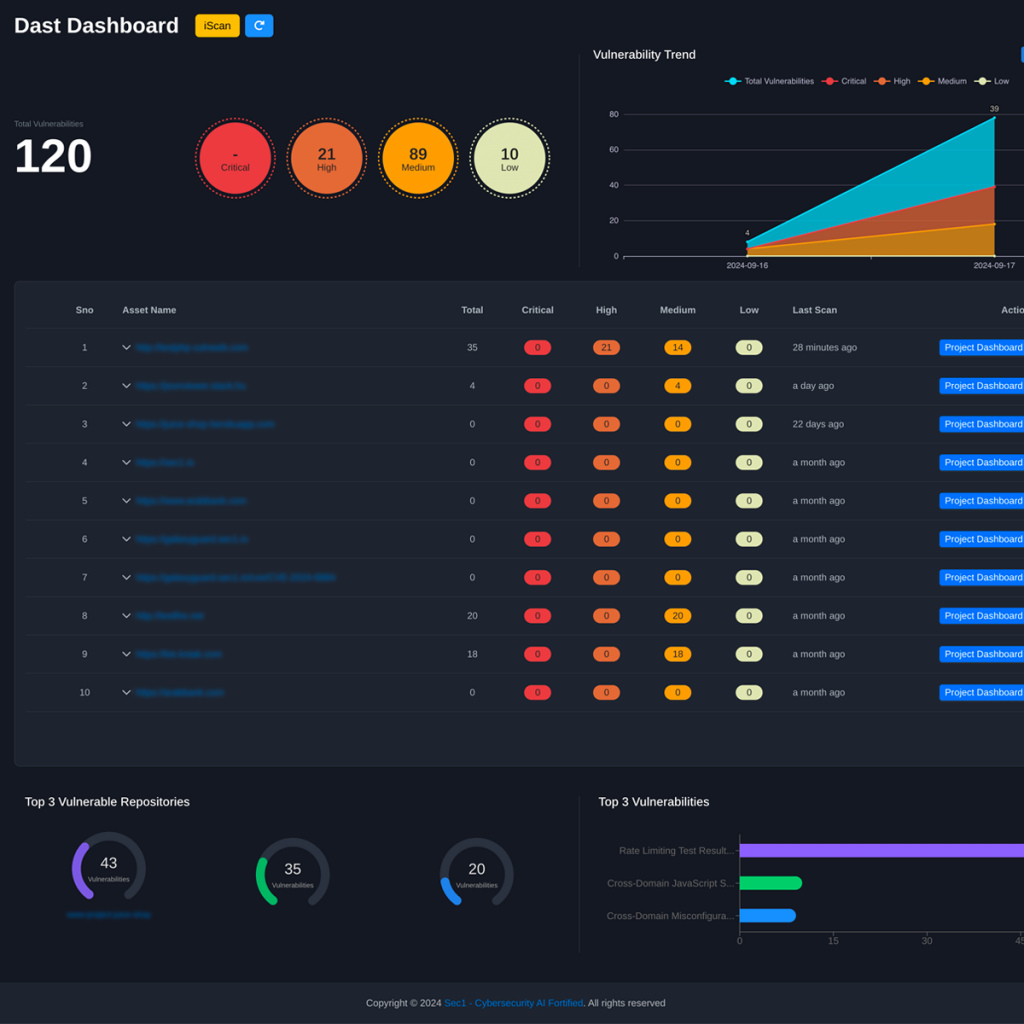Image resolution: width=1024 pixels, height=1024 pixels.
Task: Click the yellow Medium badge showing 20 in row eight
Action: click(677, 616)
